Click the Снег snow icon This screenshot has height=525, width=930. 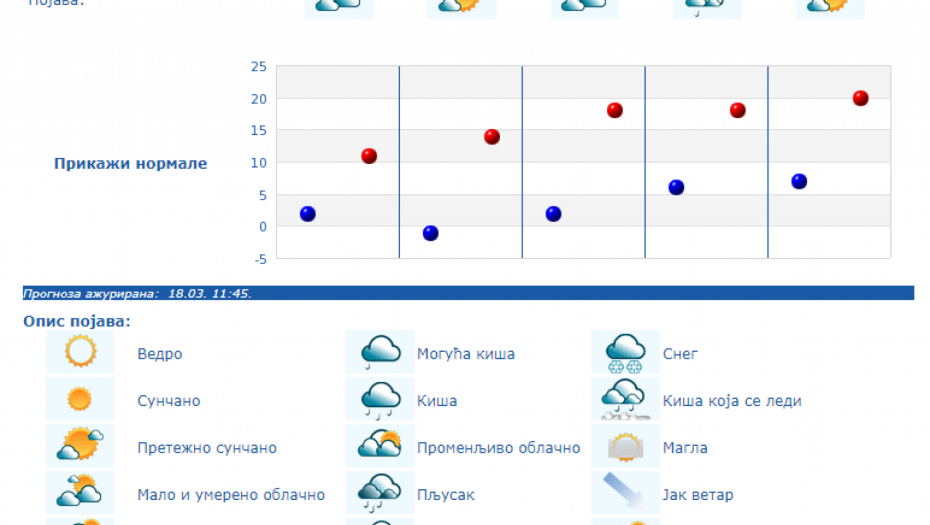(626, 353)
